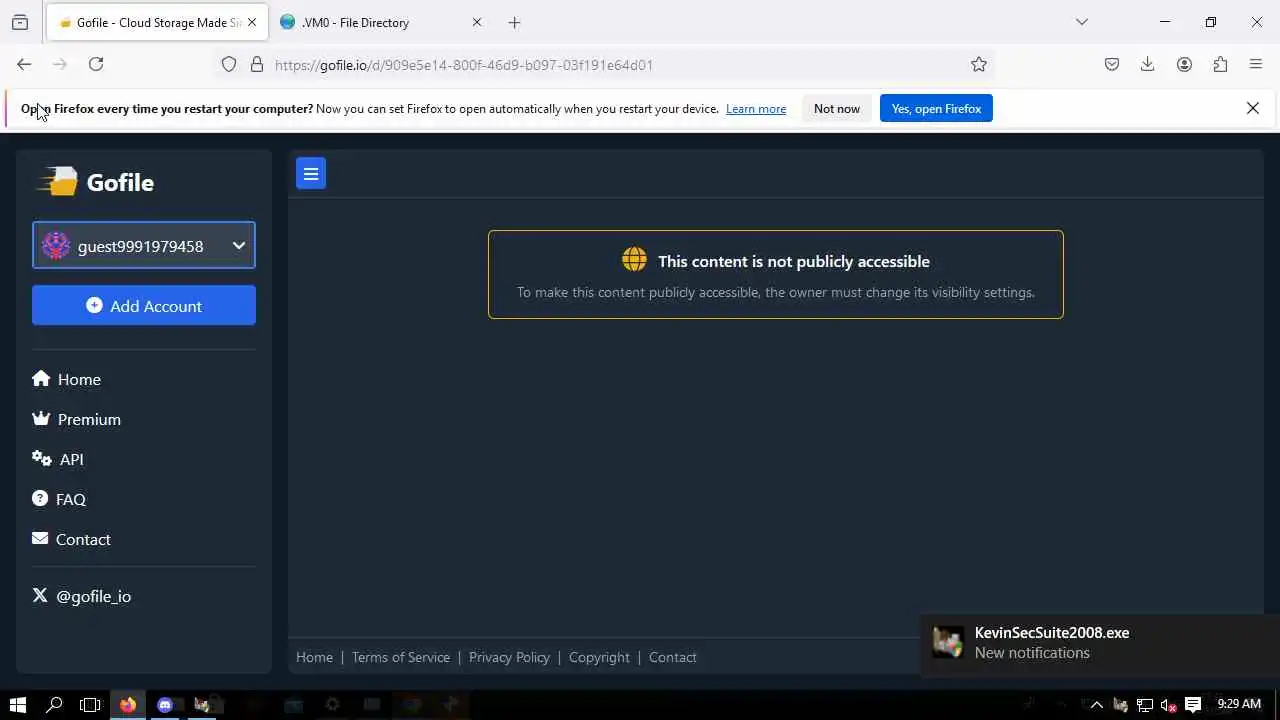The height and width of the screenshot is (720, 1280).
Task: Open the extensions puzzle icon
Action: point(1220,64)
